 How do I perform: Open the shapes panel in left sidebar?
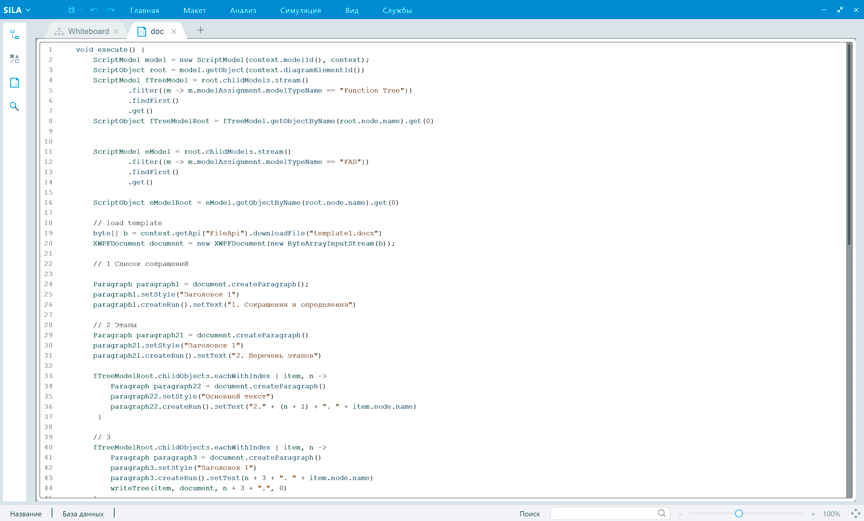tap(14, 59)
